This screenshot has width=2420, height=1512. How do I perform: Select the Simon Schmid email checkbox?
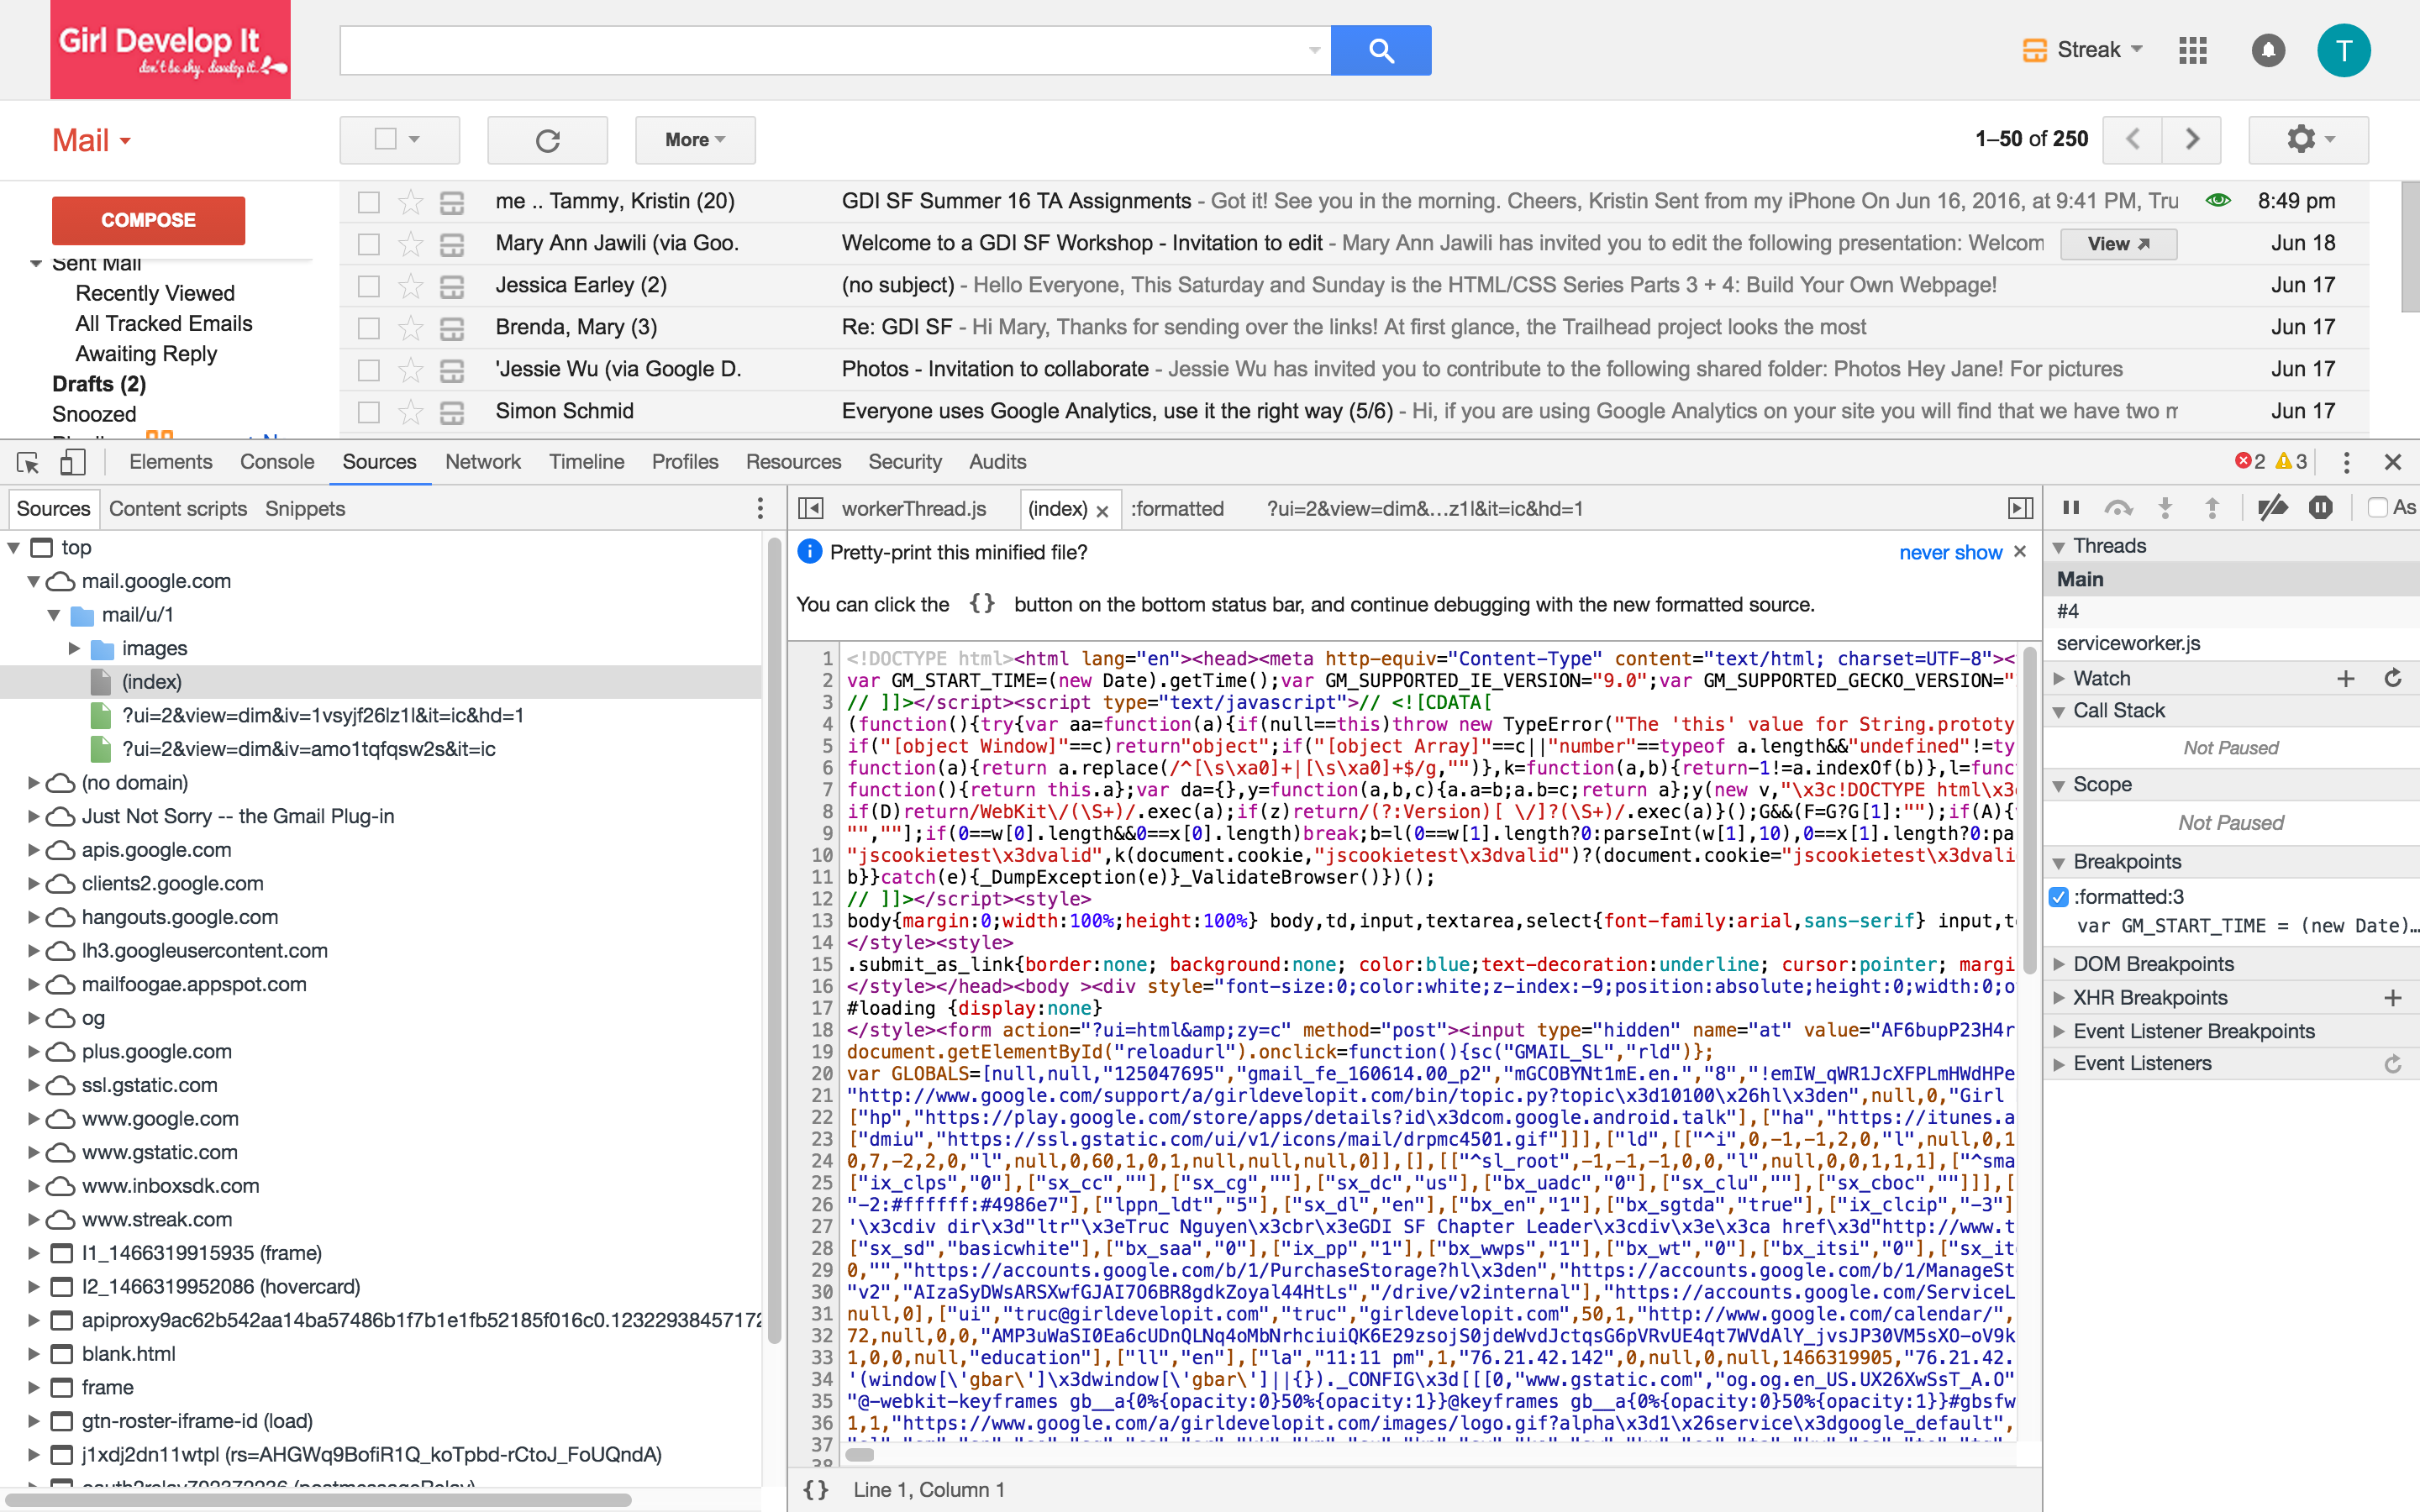click(369, 412)
